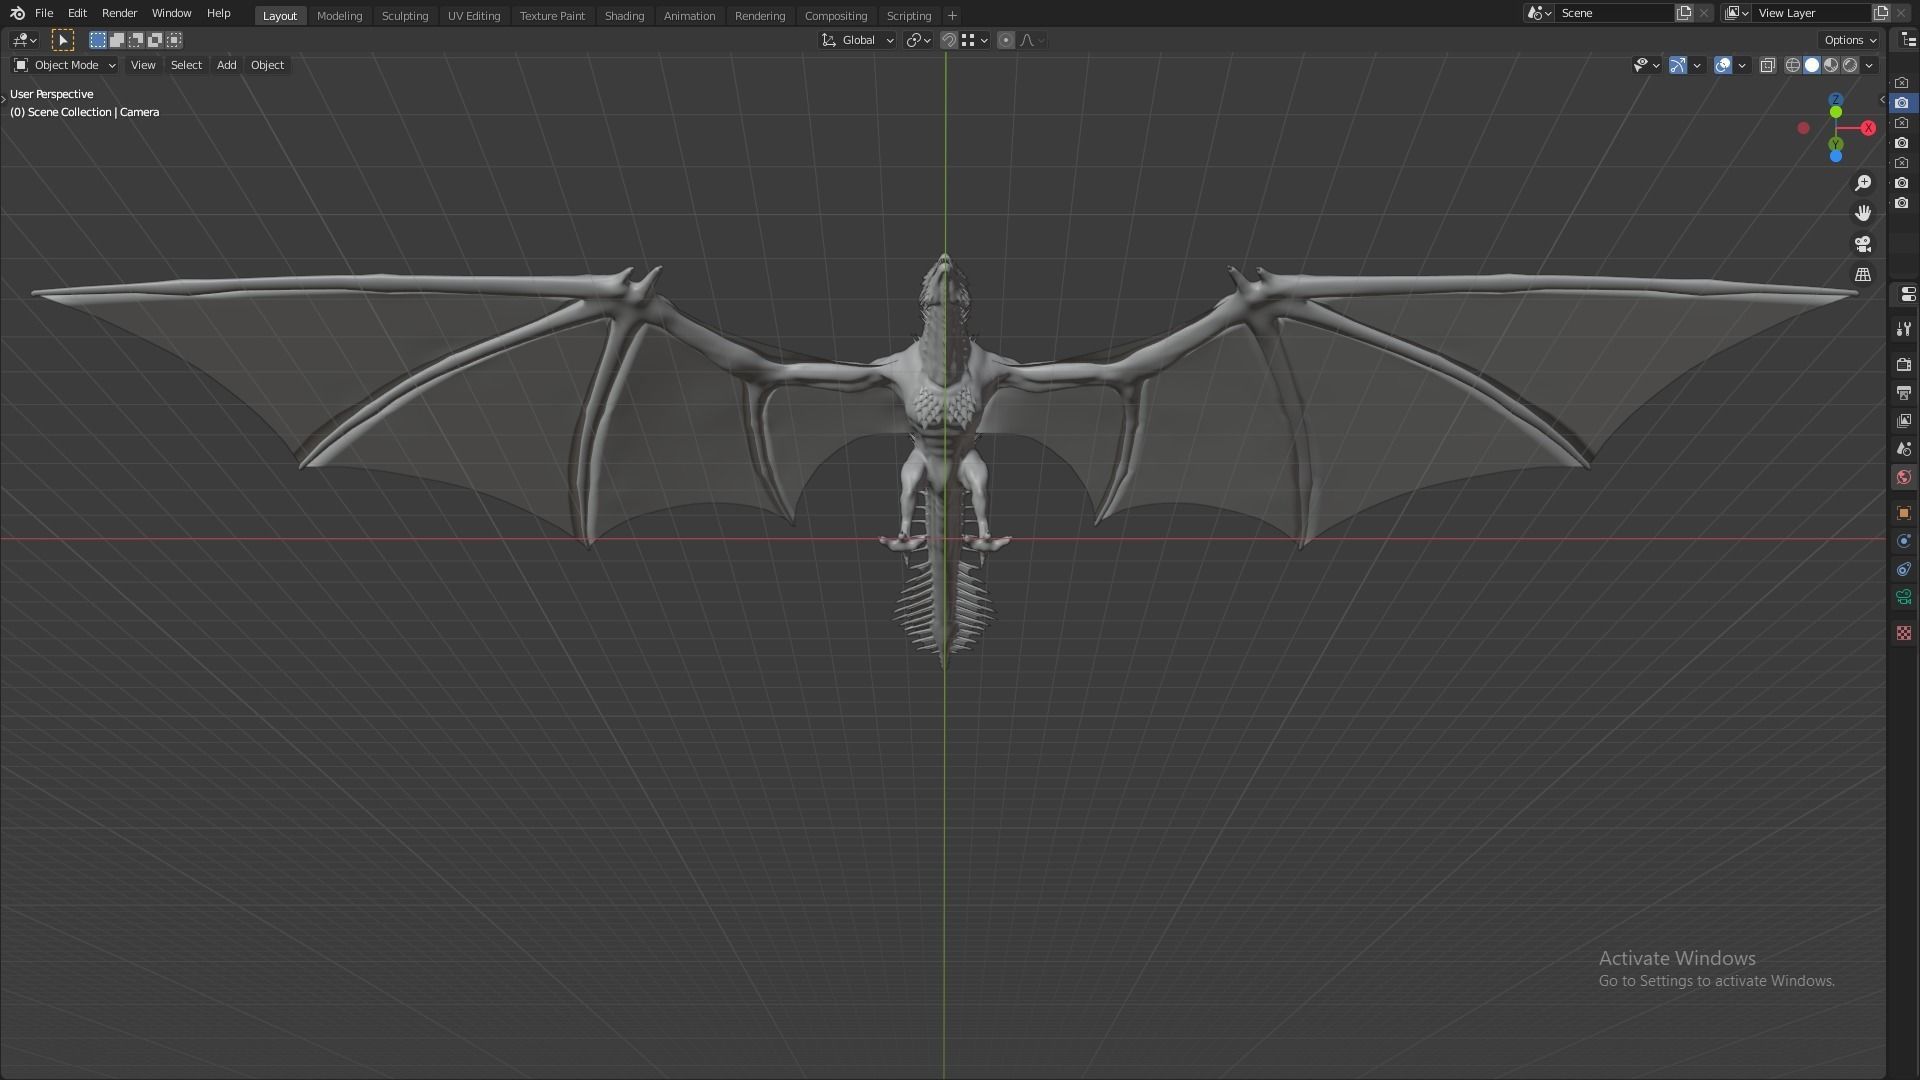
Task: Open the Object Mode dropdown
Action: pyautogui.click(x=64, y=65)
